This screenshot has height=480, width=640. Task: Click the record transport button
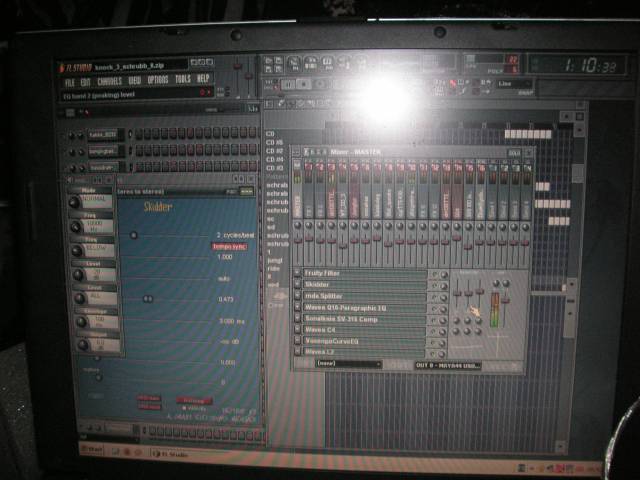click(320, 84)
